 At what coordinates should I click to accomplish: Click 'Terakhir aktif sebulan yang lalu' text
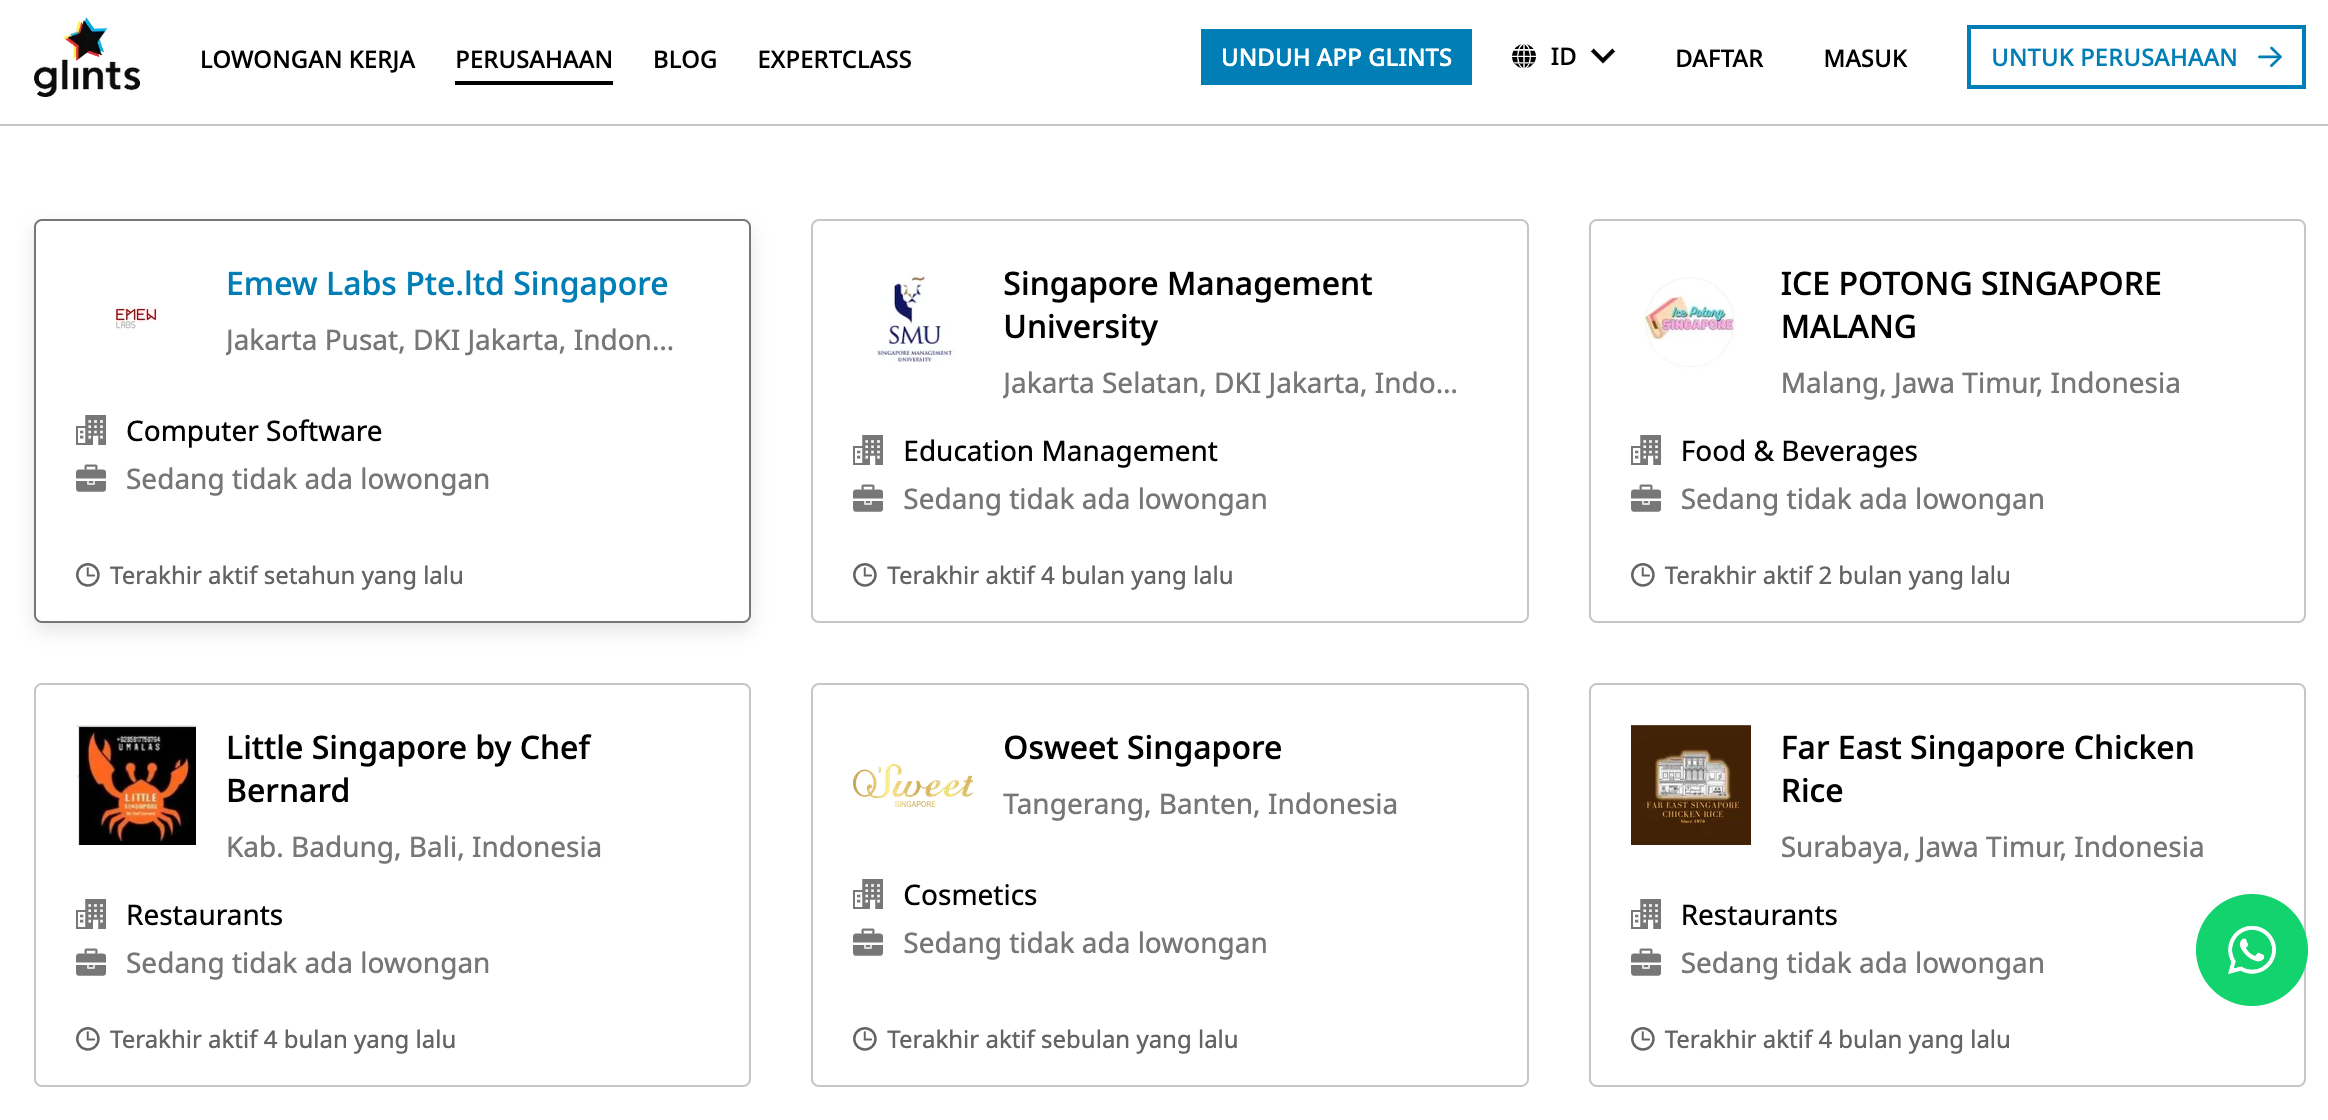(x=1062, y=1039)
